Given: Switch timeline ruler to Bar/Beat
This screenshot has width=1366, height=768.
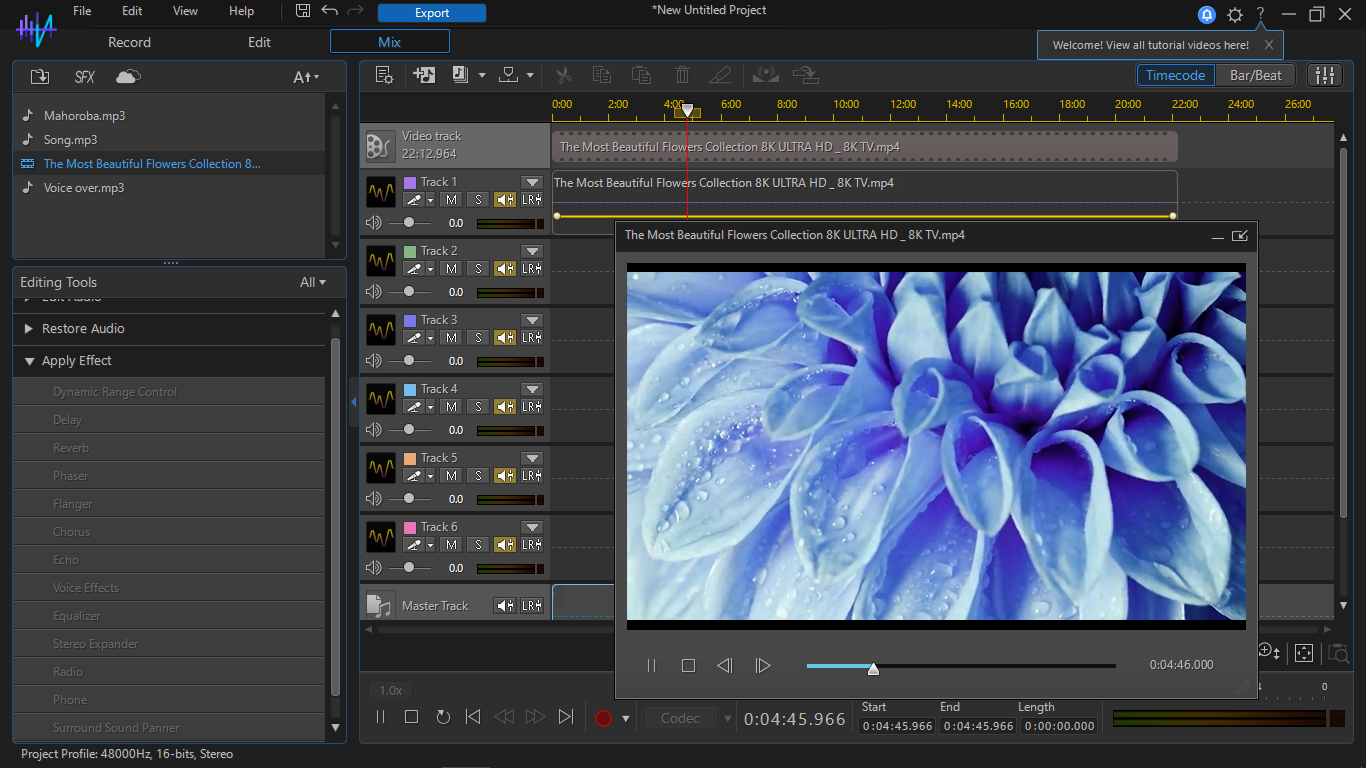Looking at the screenshot, I should pyautogui.click(x=1255, y=75).
